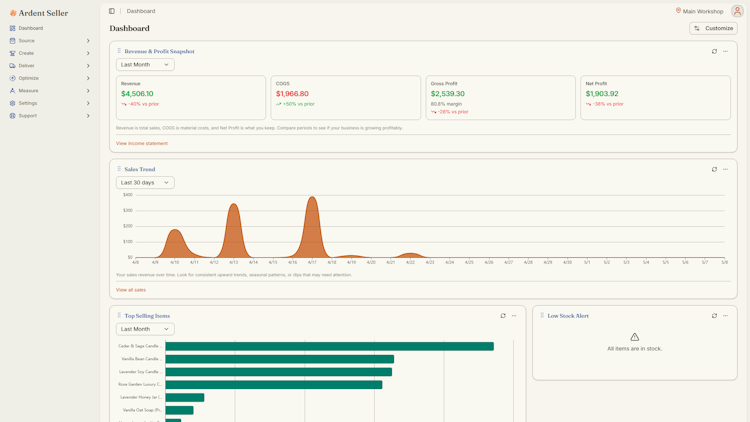Open the user profile avatar
This screenshot has width=750, height=422.
coord(737,11)
